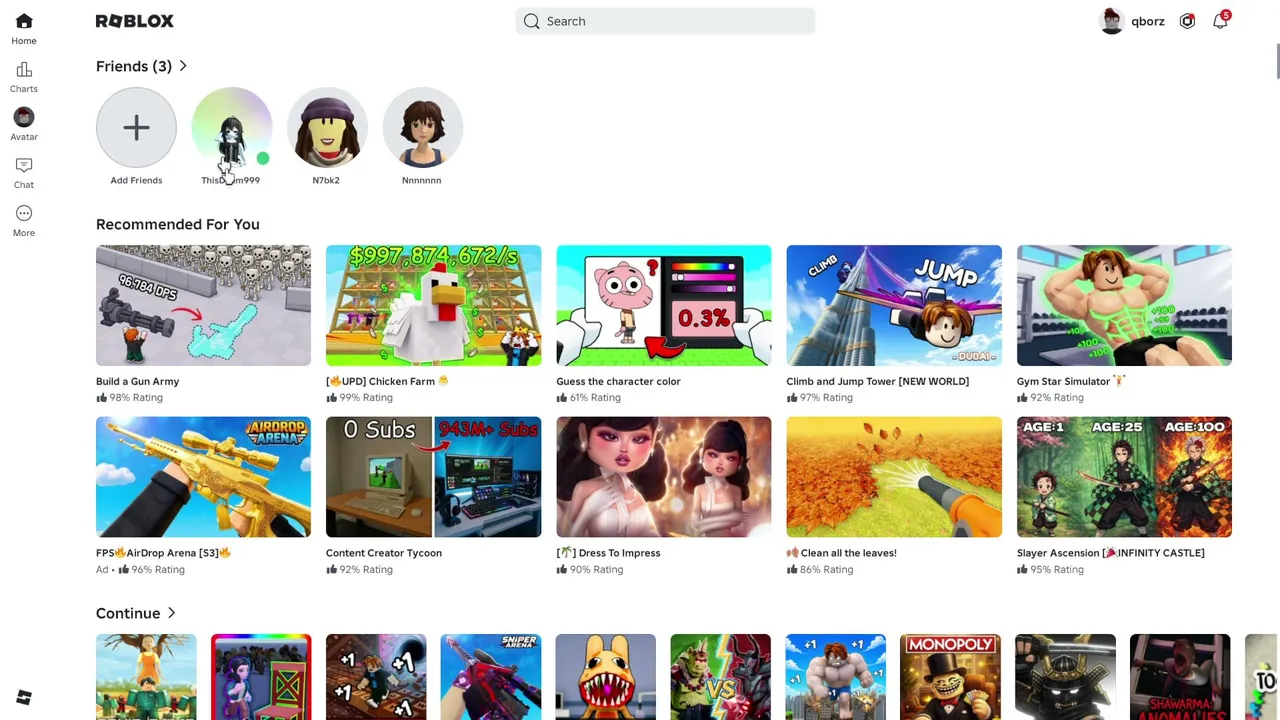
Task: Open the dark icon at the sidebar bottom
Action: [x=24, y=697]
